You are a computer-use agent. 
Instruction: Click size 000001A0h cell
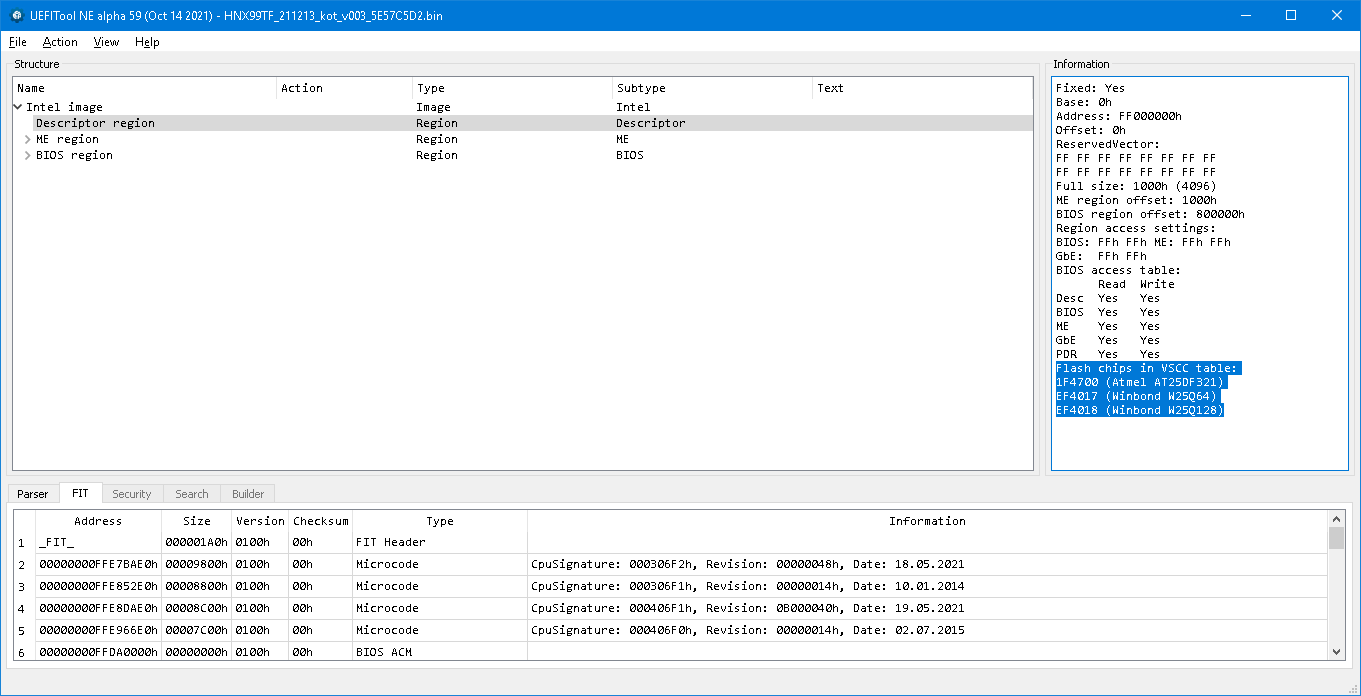[x=197, y=542]
